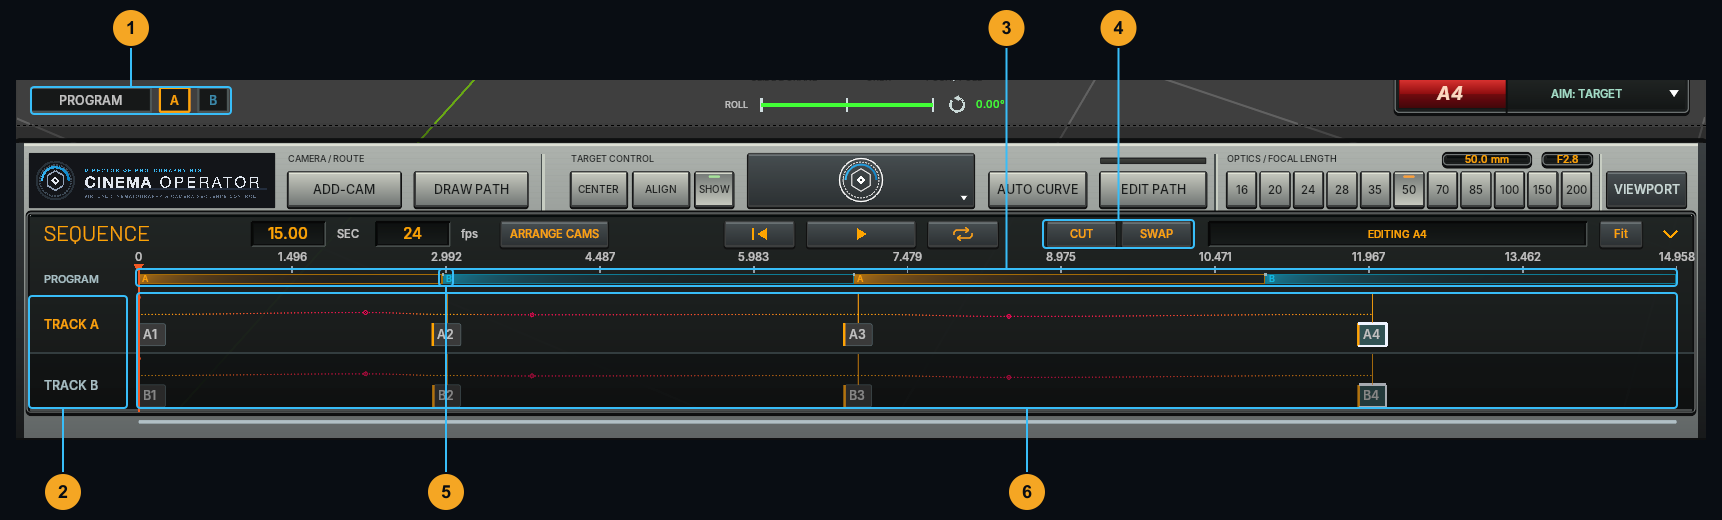Select 35 mm focal length
This screenshot has width=1722, height=520.
pos(1375,189)
